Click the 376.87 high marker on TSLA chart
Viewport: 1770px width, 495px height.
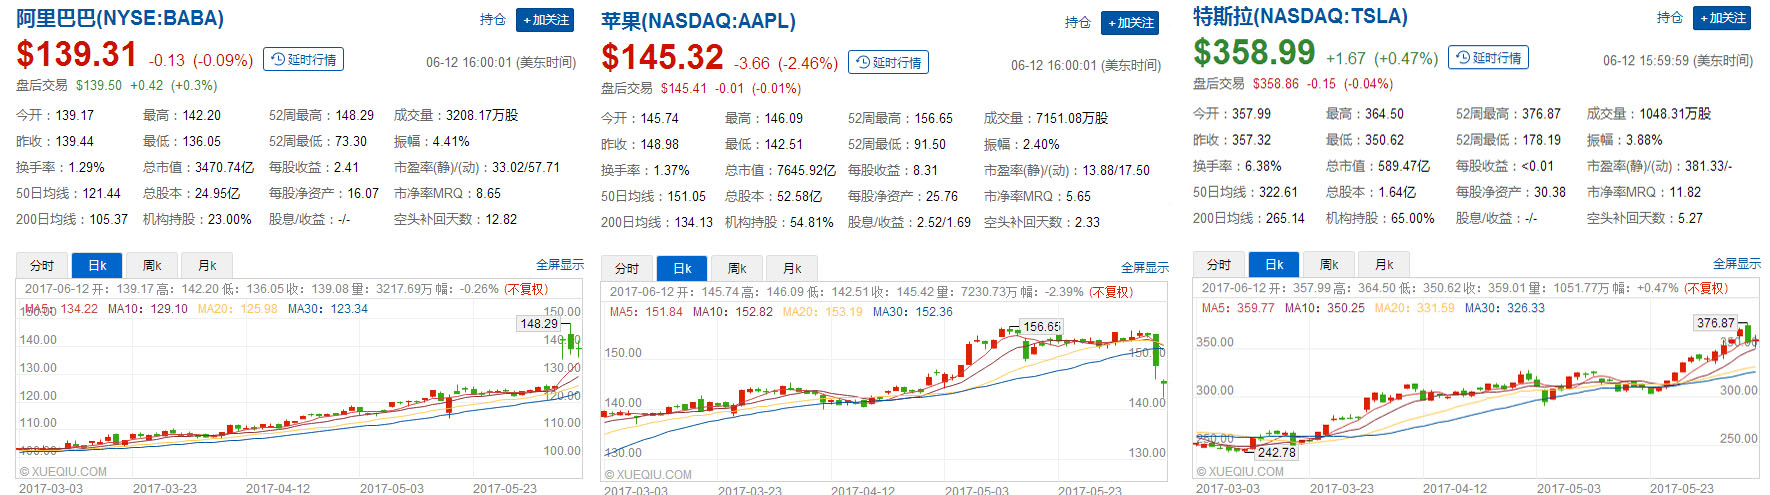click(1716, 323)
